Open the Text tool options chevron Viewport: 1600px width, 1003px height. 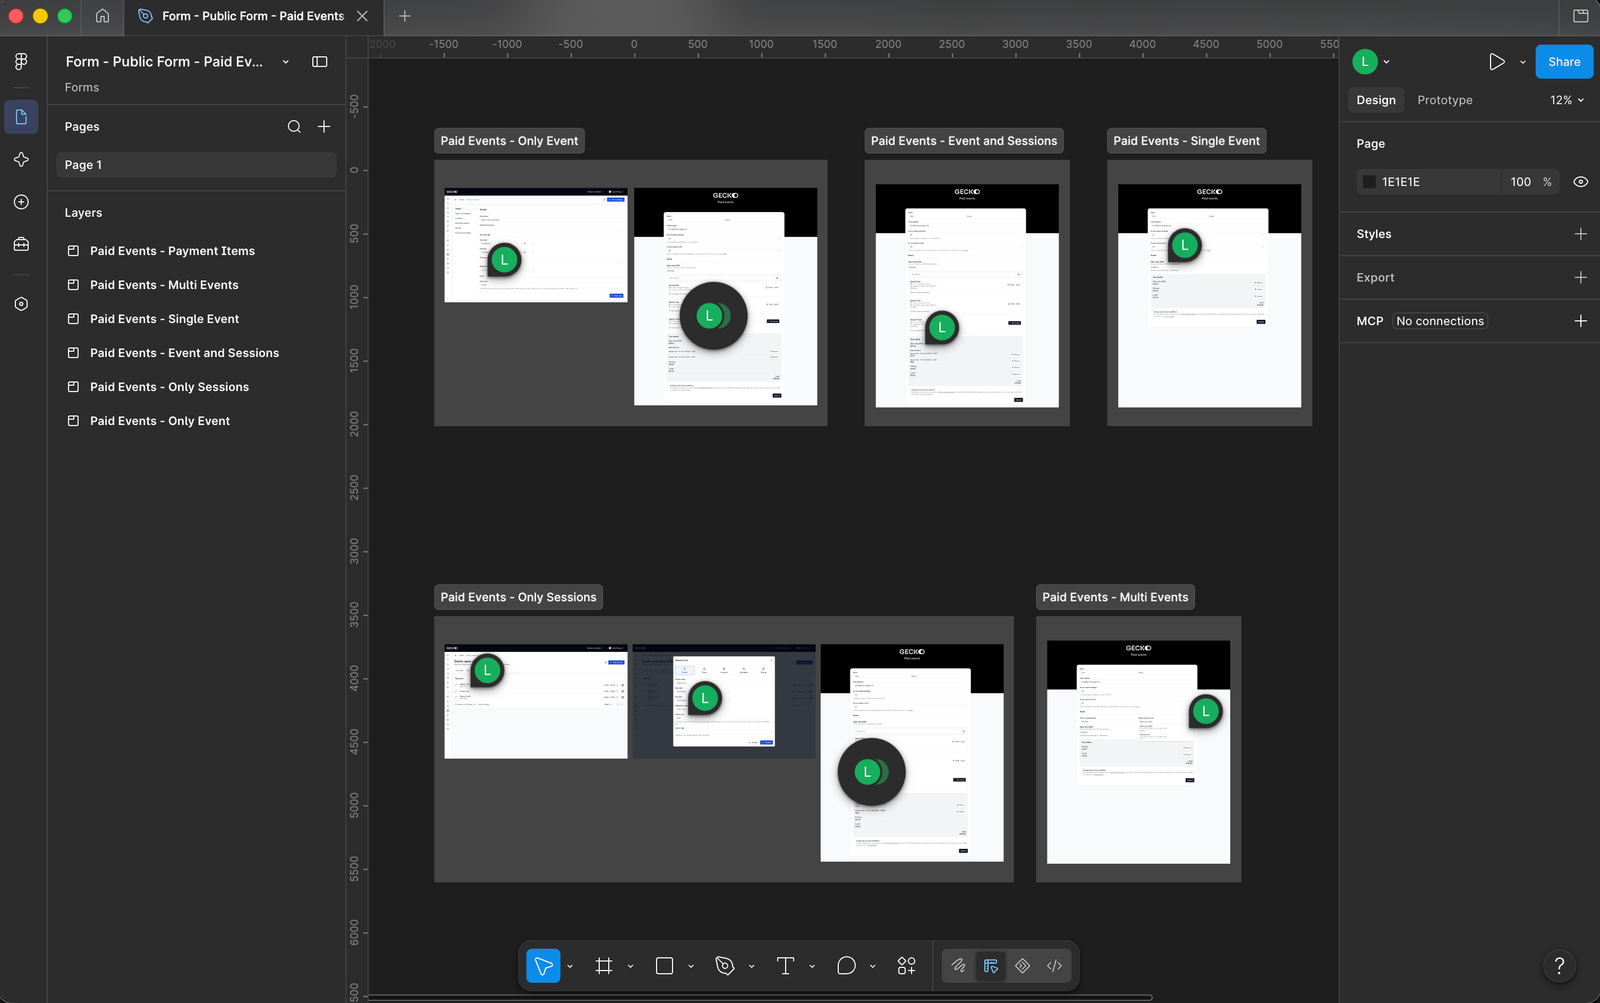(x=812, y=966)
